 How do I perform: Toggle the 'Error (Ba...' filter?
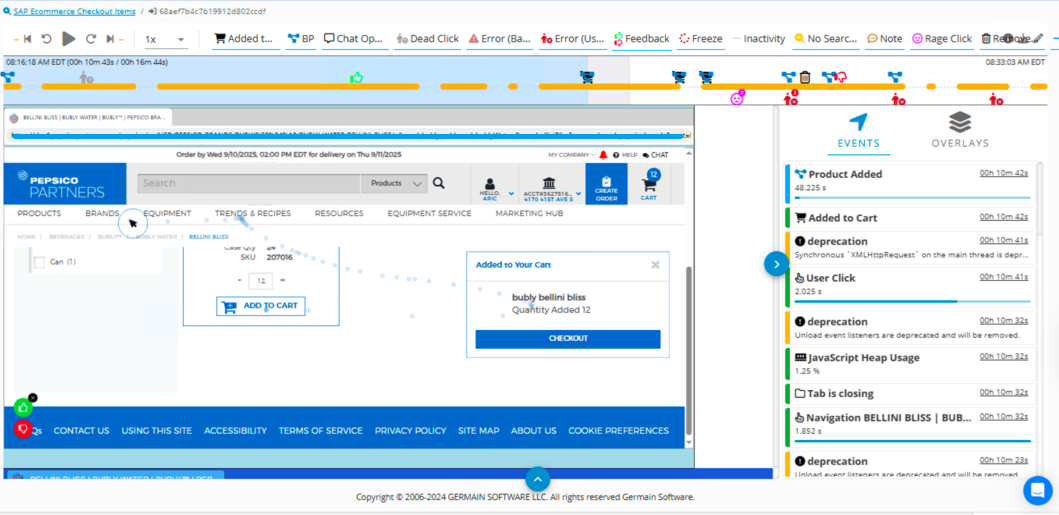[500, 39]
